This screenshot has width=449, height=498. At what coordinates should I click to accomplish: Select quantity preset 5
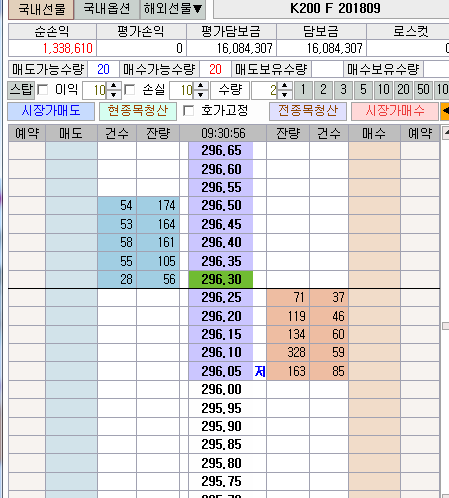pos(363,90)
